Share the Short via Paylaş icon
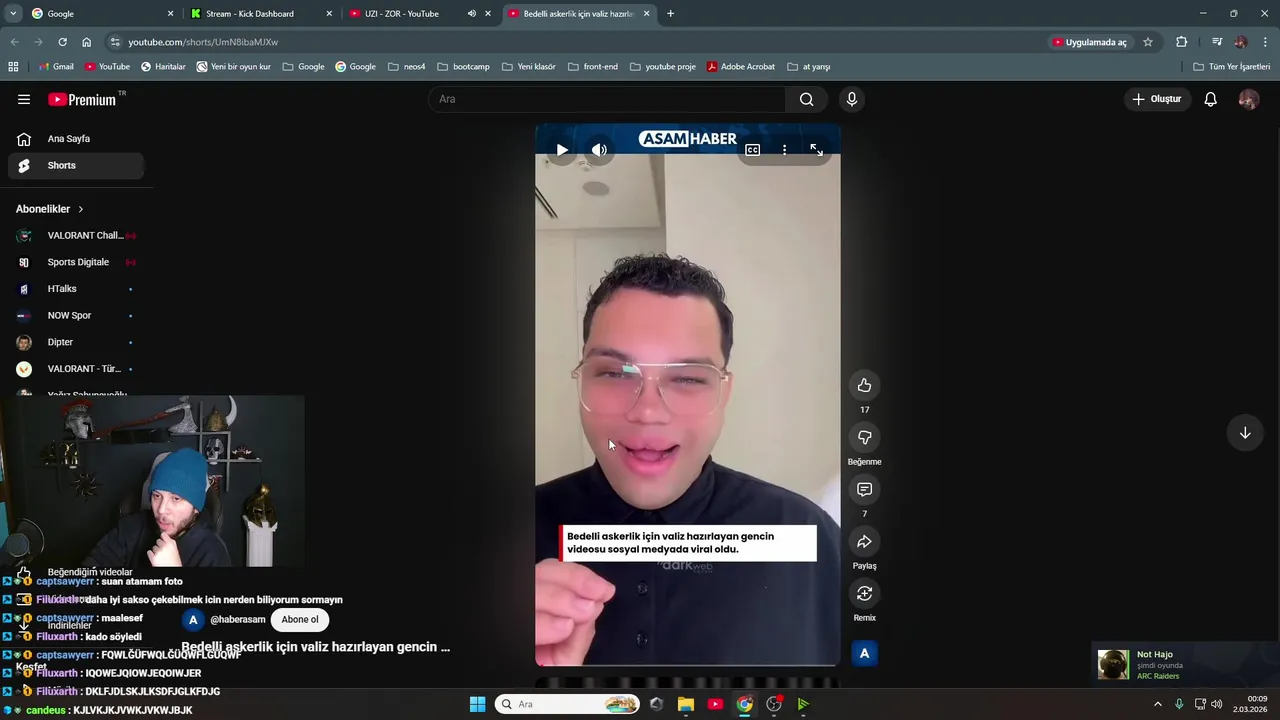This screenshot has width=1280, height=720. [x=864, y=541]
